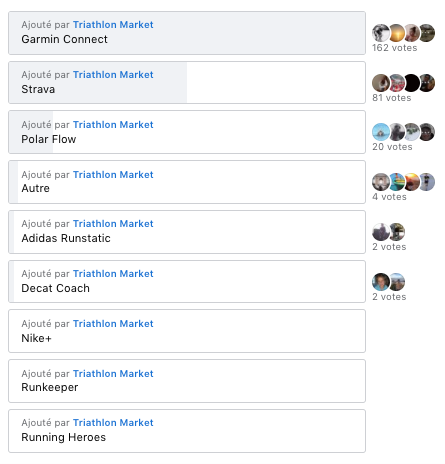Choose the Polar Flow poll option
The width and height of the screenshot is (445, 464).
[x=187, y=132]
